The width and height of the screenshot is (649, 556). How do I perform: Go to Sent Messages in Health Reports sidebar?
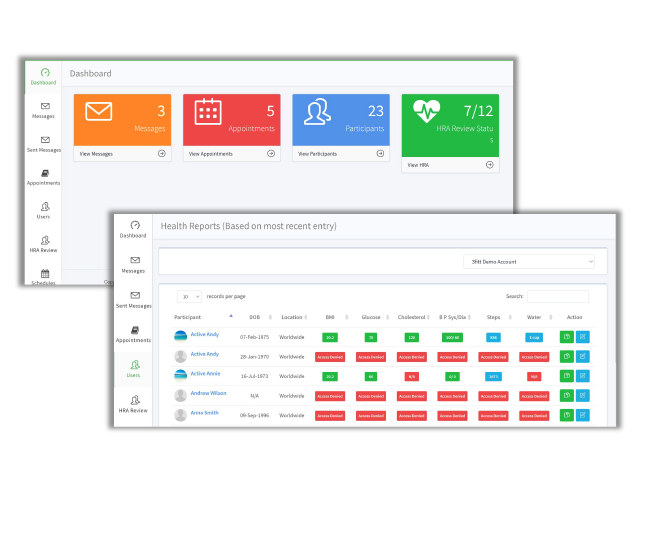click(133, 300)
